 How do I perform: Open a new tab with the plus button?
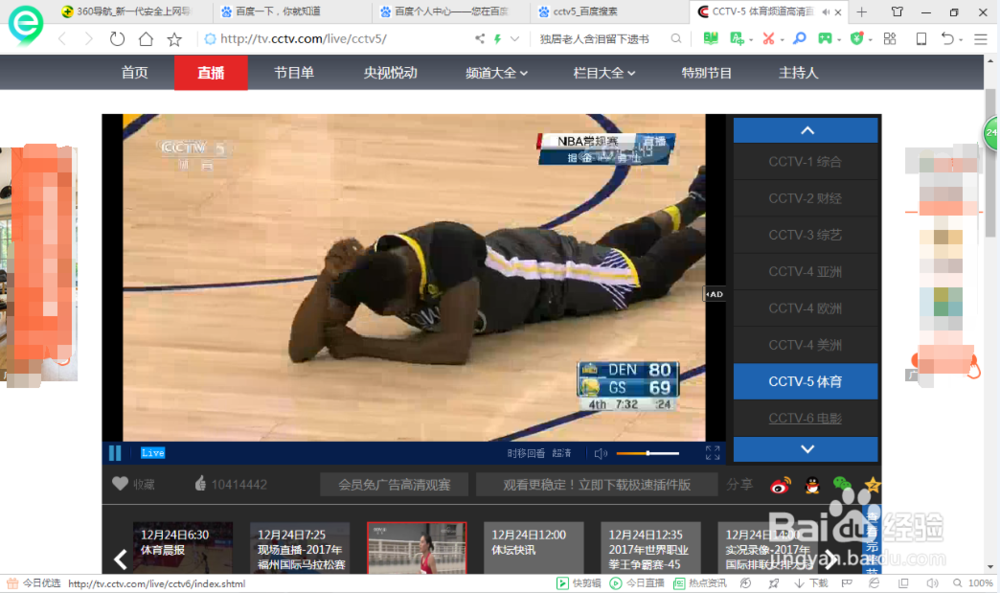pos(862,12)
